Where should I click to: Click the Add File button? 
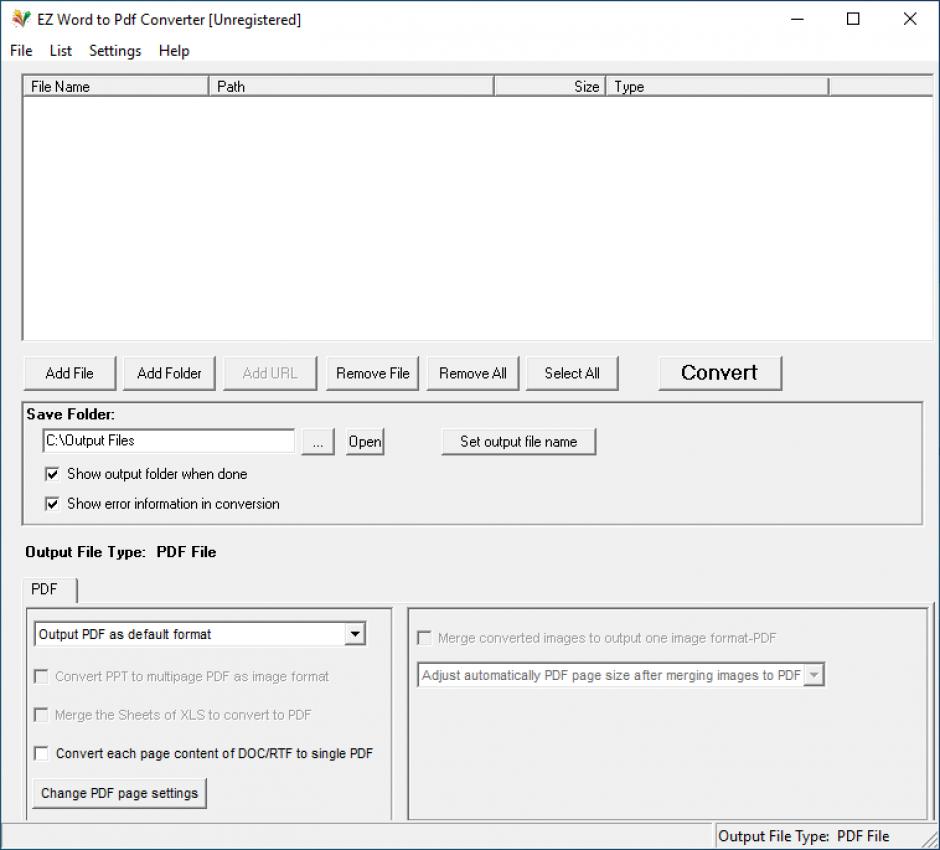pos(70,373)
